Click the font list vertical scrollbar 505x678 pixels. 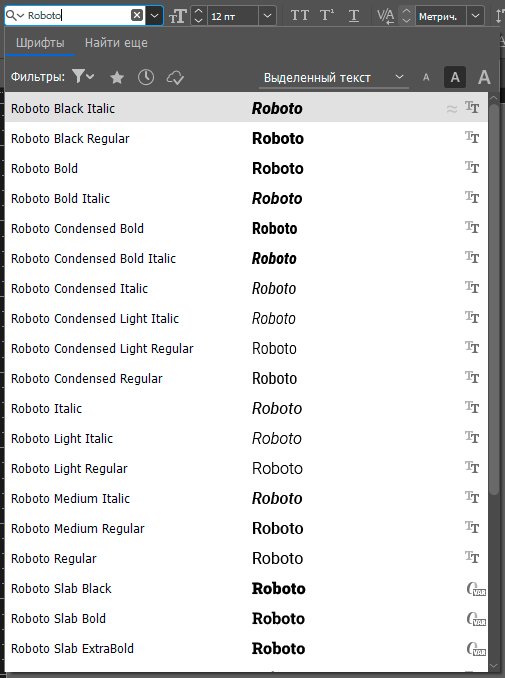[x=494, y=298]
